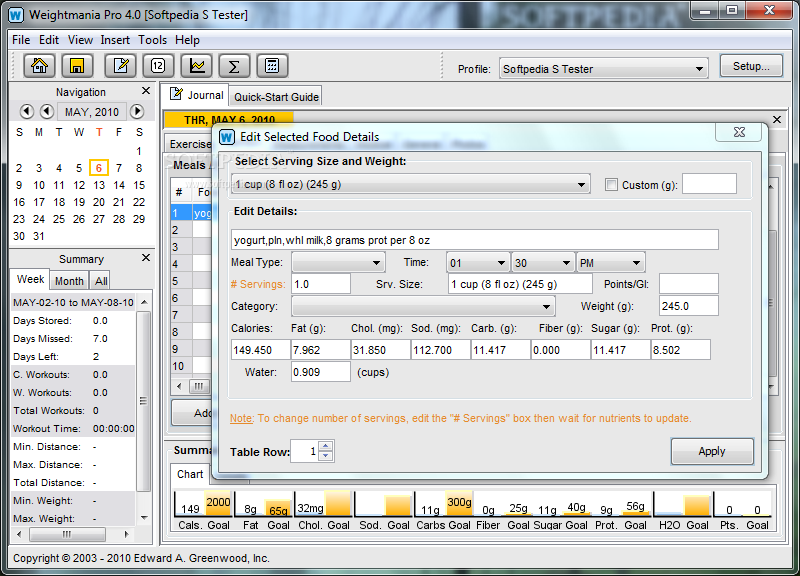This screenshot has width=800, height=576.
Task: Open the View menu
Action: [x=80, y=40]
